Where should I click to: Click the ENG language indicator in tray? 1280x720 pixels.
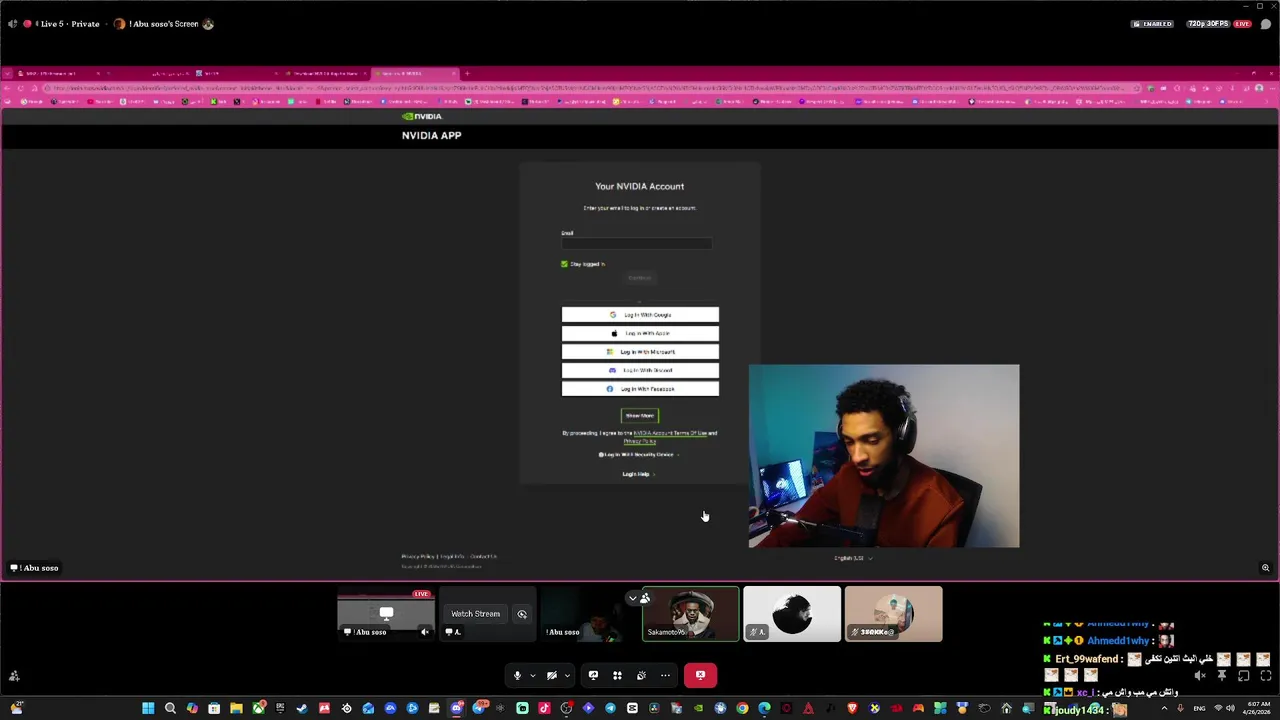1199,708
